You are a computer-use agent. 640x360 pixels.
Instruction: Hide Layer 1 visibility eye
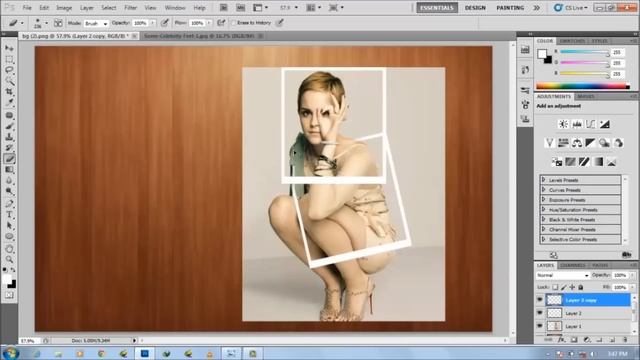[x=540, y=326]
